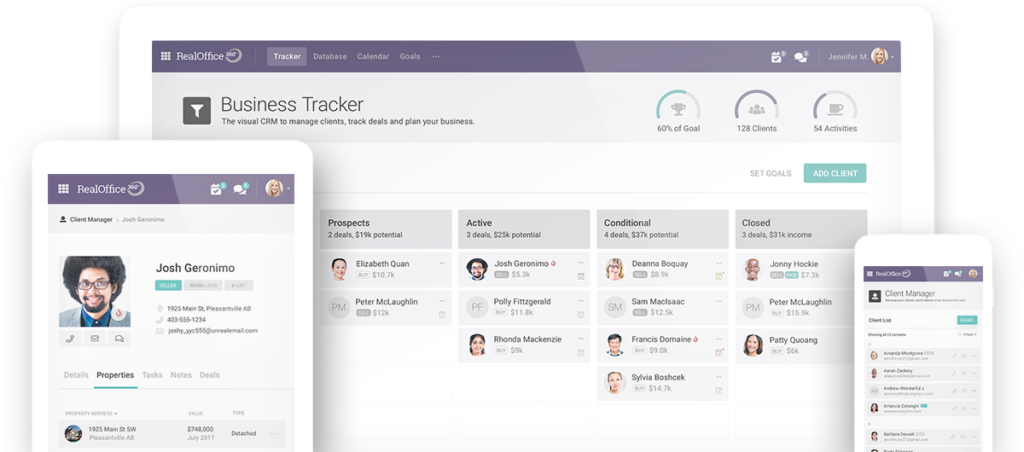1024x452 pixels.
Task: Click calendar icon on Prospects Peter McLaughlin card
Action: (442, 314)
